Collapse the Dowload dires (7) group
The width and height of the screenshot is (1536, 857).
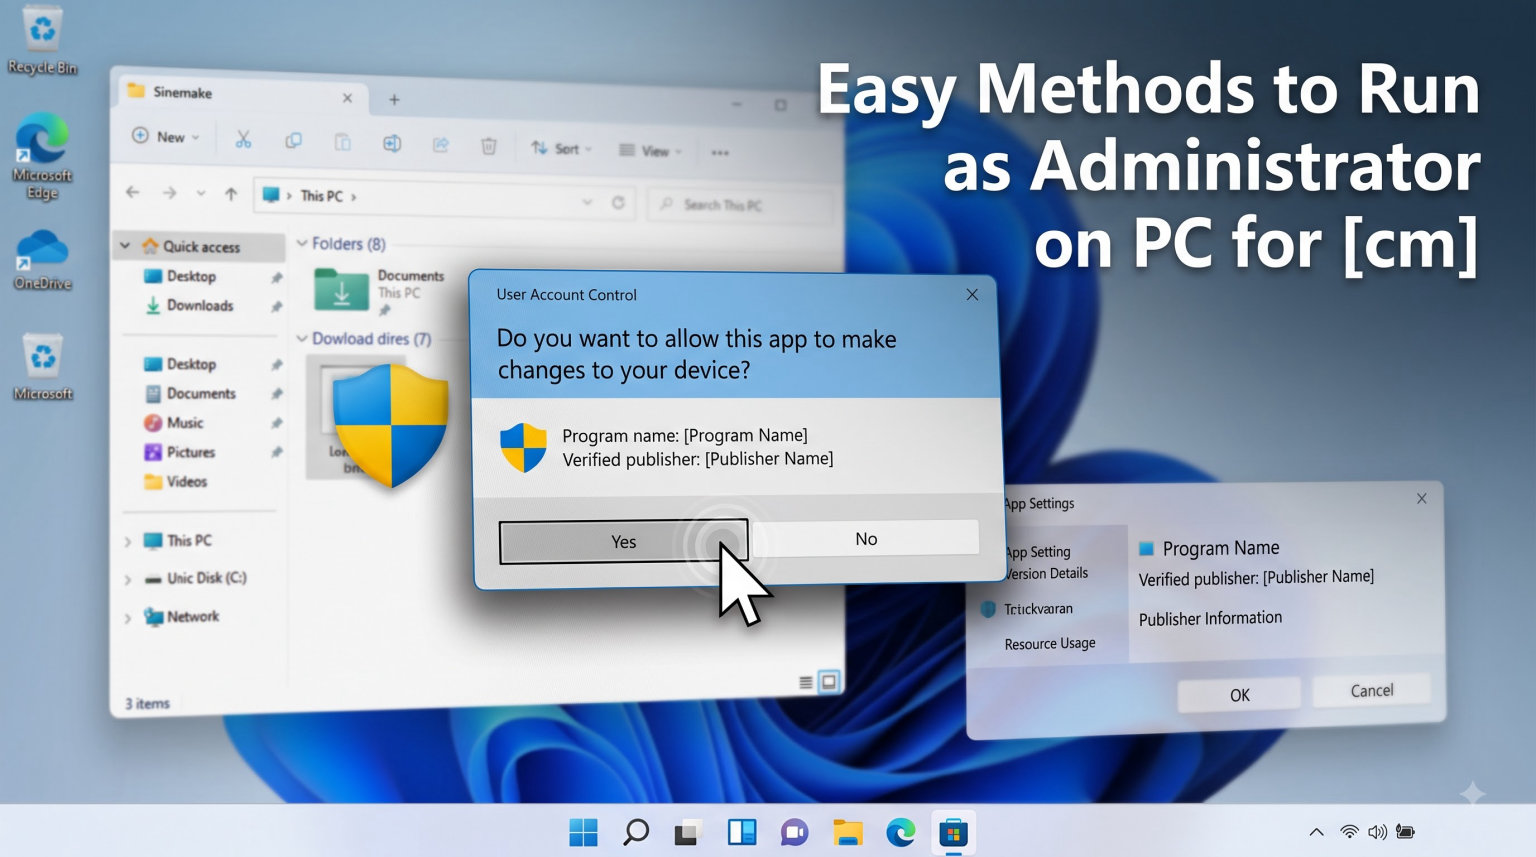(x=302, y=339)
